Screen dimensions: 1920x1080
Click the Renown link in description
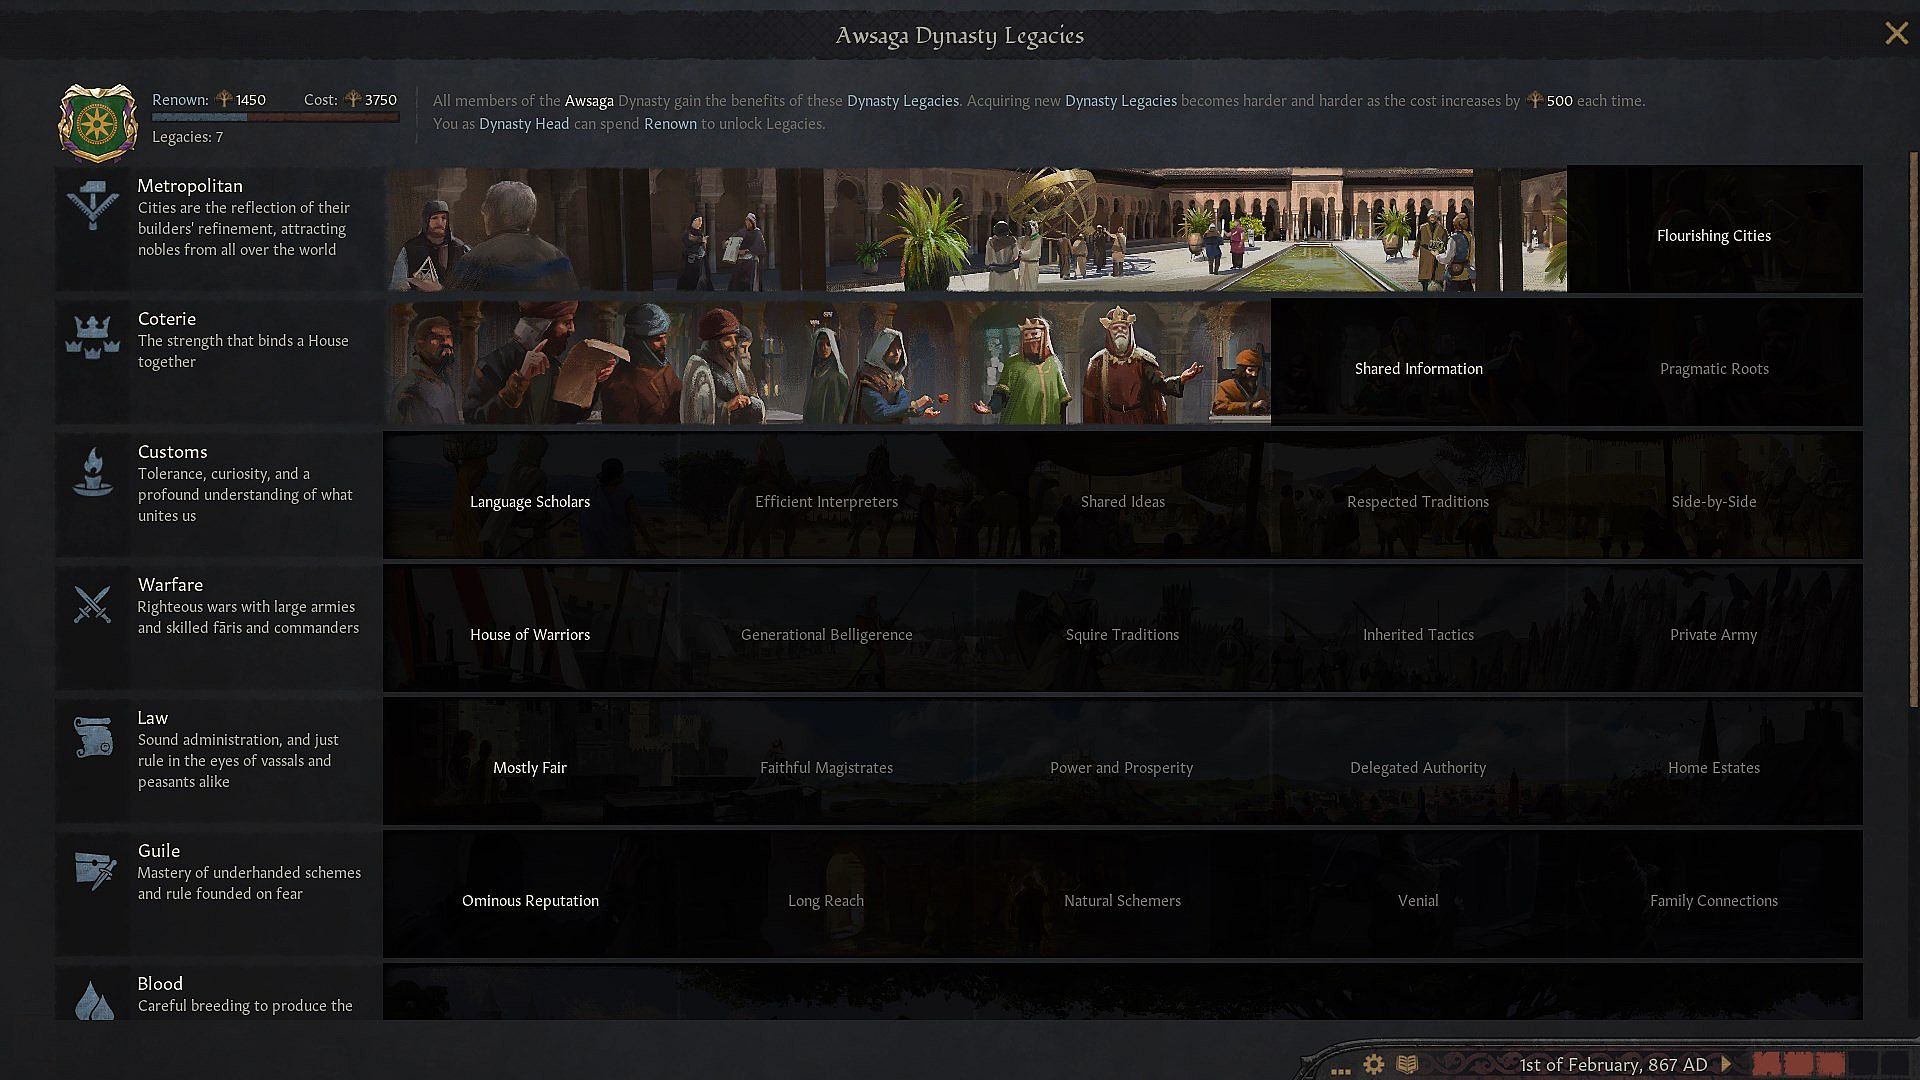coord(670,124)
